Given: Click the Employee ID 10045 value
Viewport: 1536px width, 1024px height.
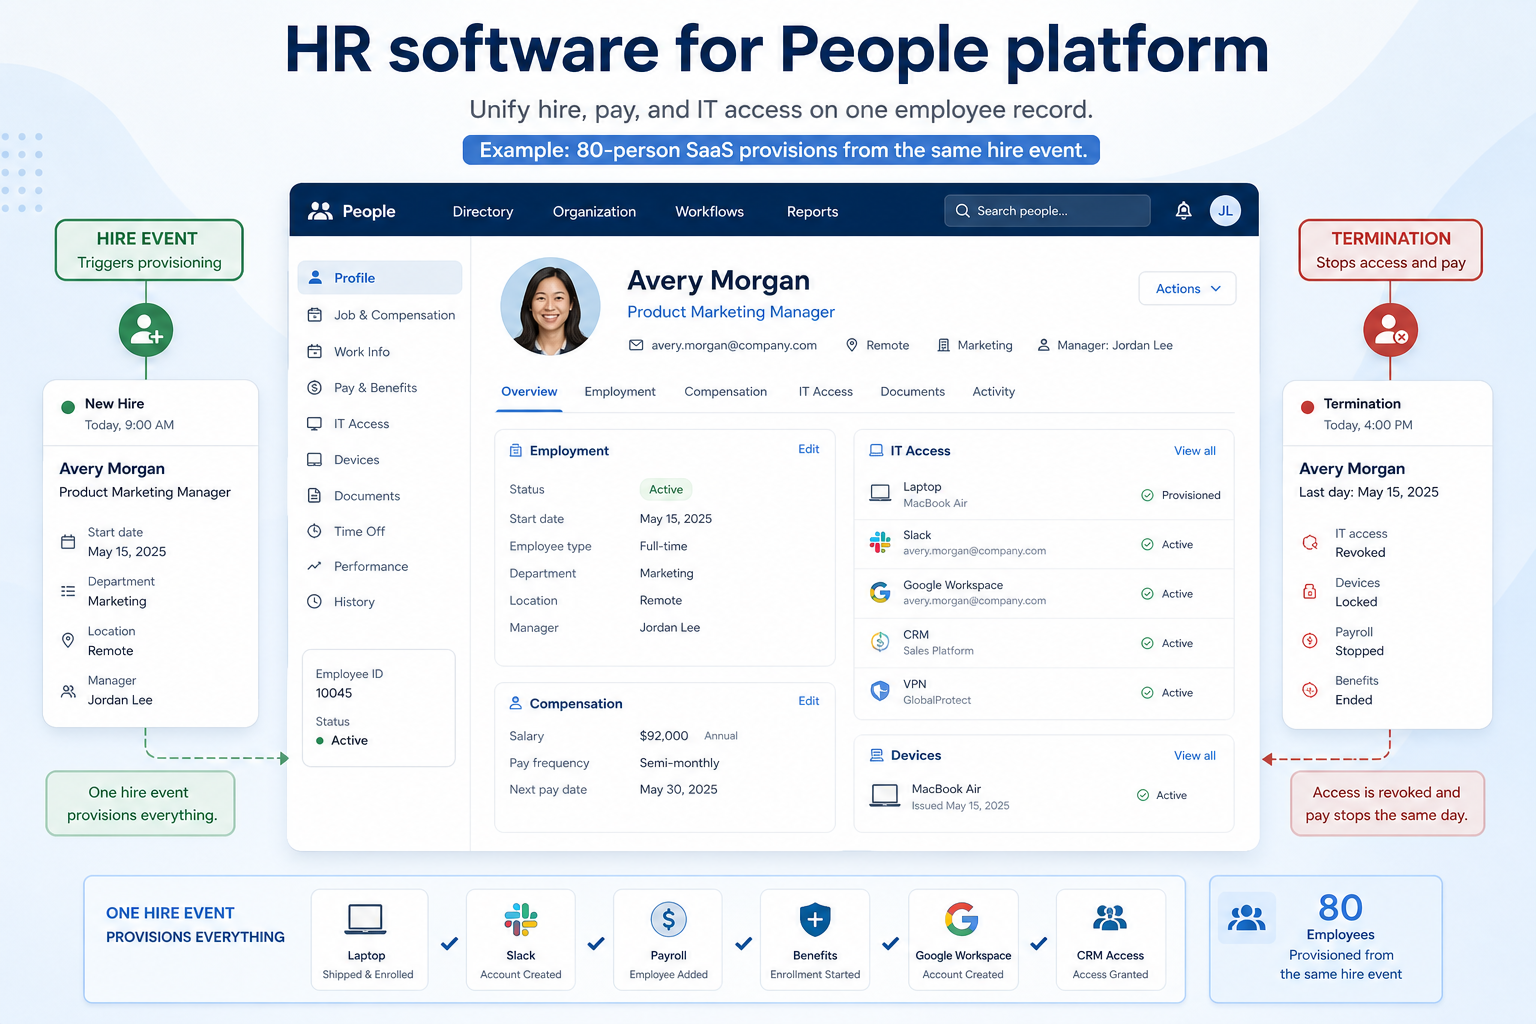Looking at the screenshot, I should coord(334,693).
